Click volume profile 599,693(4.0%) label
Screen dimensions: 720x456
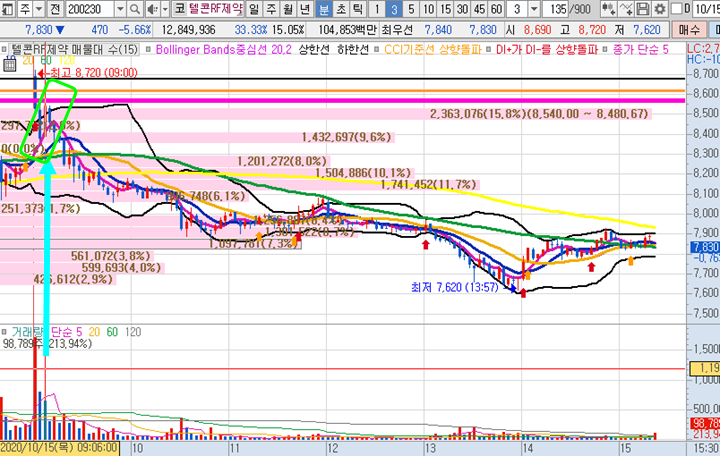click(x=122, y=267)
